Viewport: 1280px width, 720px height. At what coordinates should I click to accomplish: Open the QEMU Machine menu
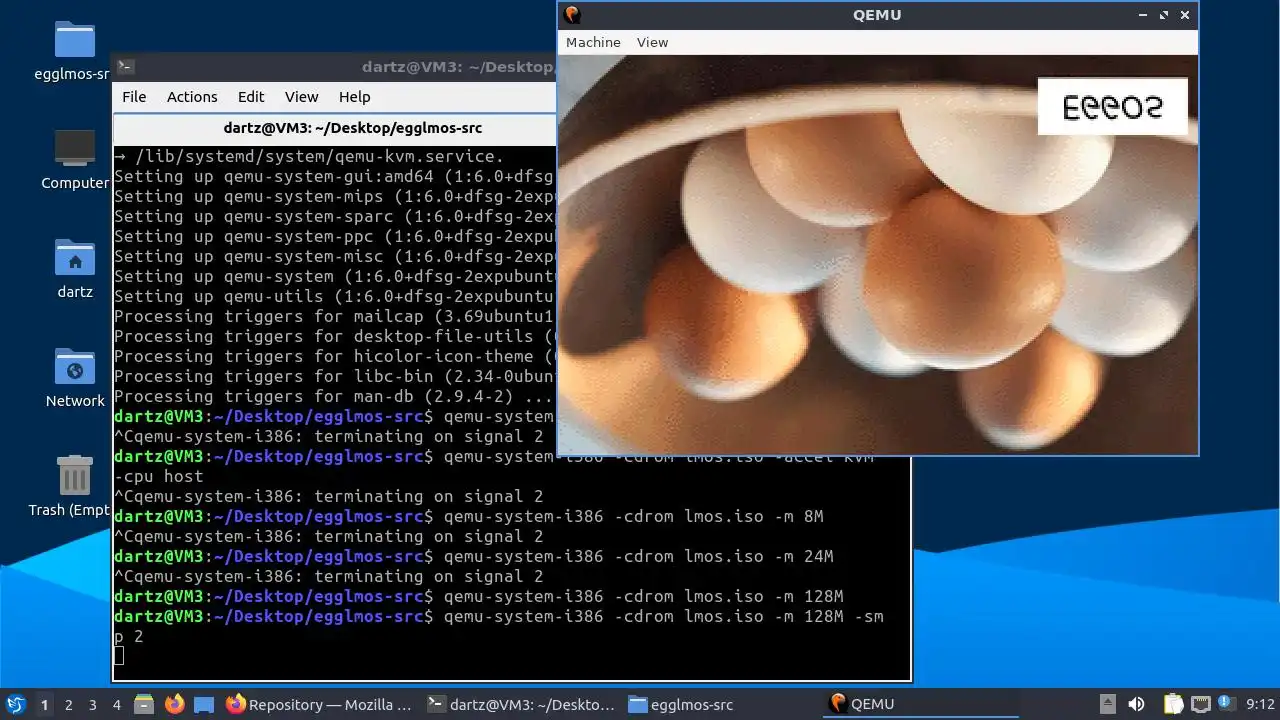593,42
